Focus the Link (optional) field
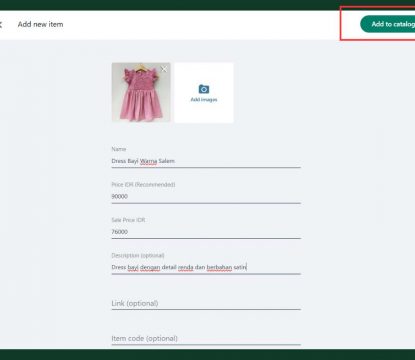The image size is (415, 360). 206,303
